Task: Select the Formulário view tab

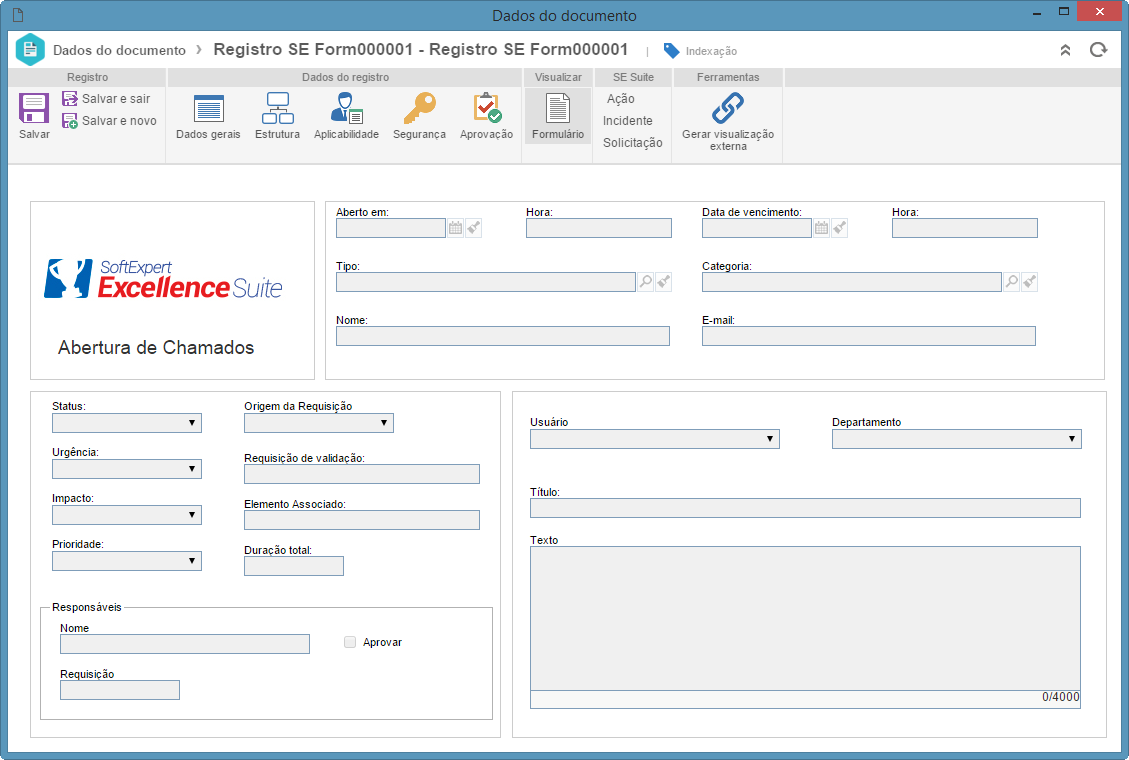Action: (x=558, y=116)
